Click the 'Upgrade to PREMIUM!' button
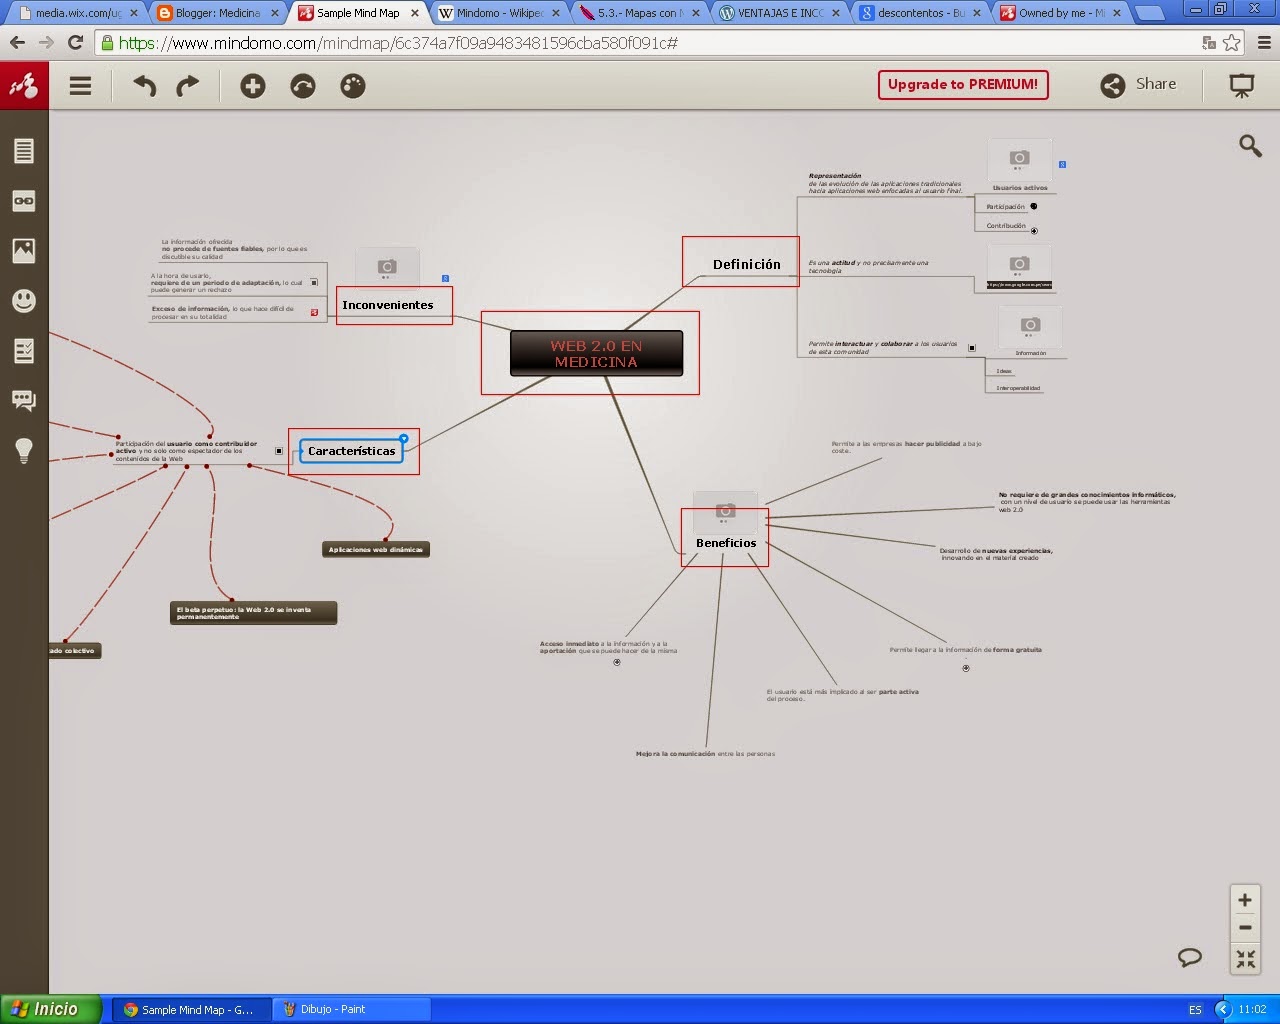This screenshot has width=1280, height=1024. coord(962,85)
